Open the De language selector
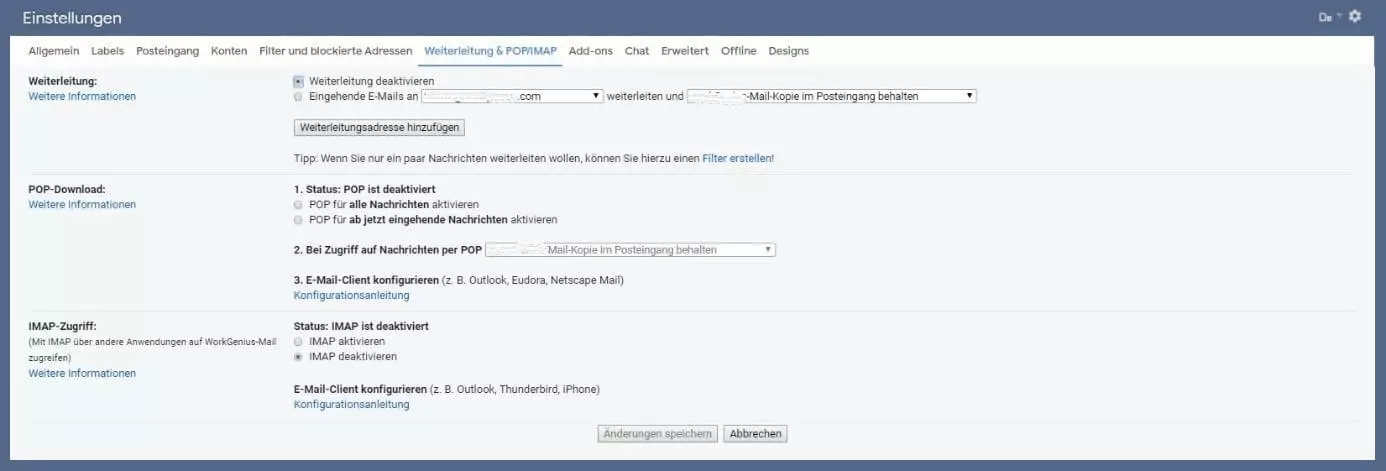Viewport: 1386px width, 471px height. click(1326, 17)
